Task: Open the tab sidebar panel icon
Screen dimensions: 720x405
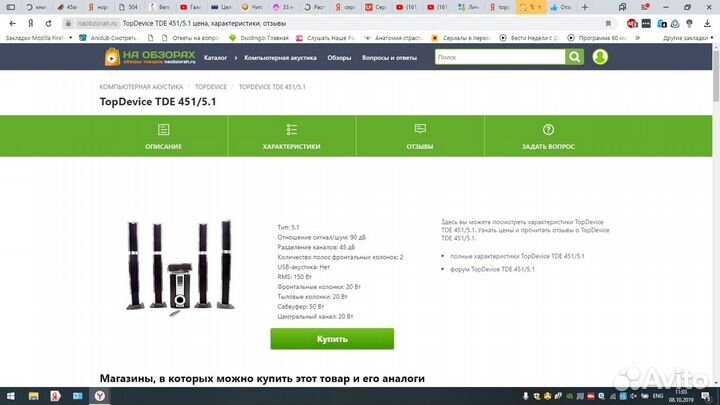Action: (11, 7)
